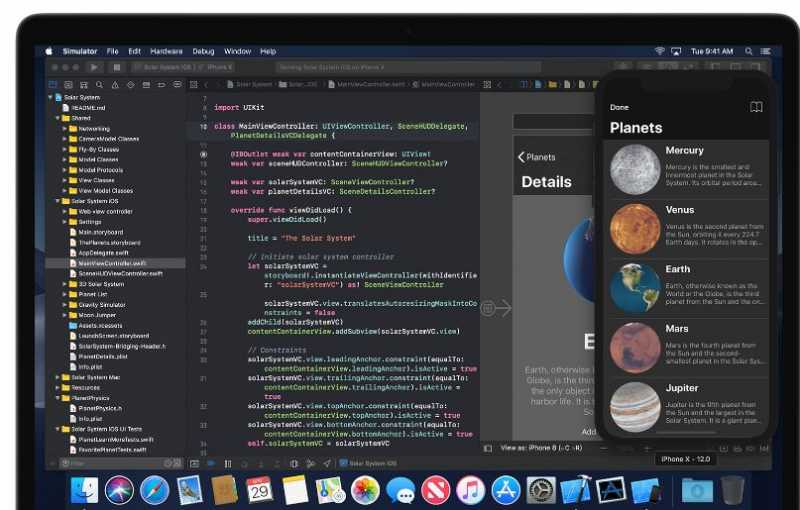Click the Spotlight search icon in menu bar
800x510 pixels.
(x=748, y=51)
